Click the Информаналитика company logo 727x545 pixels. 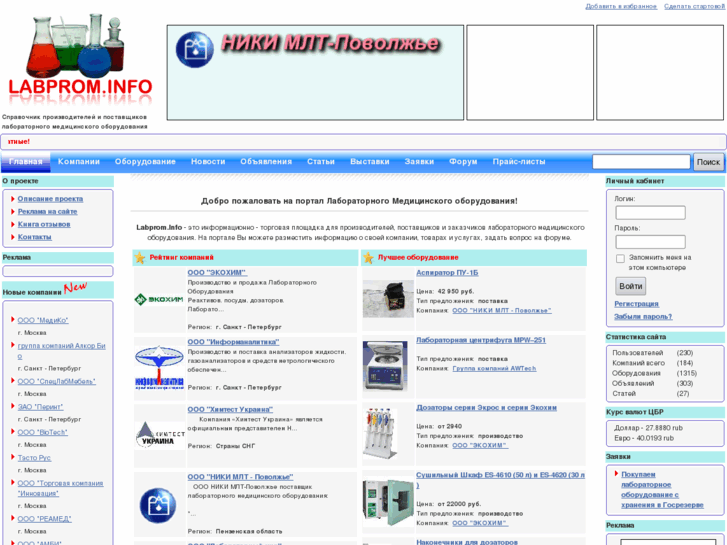159,367
